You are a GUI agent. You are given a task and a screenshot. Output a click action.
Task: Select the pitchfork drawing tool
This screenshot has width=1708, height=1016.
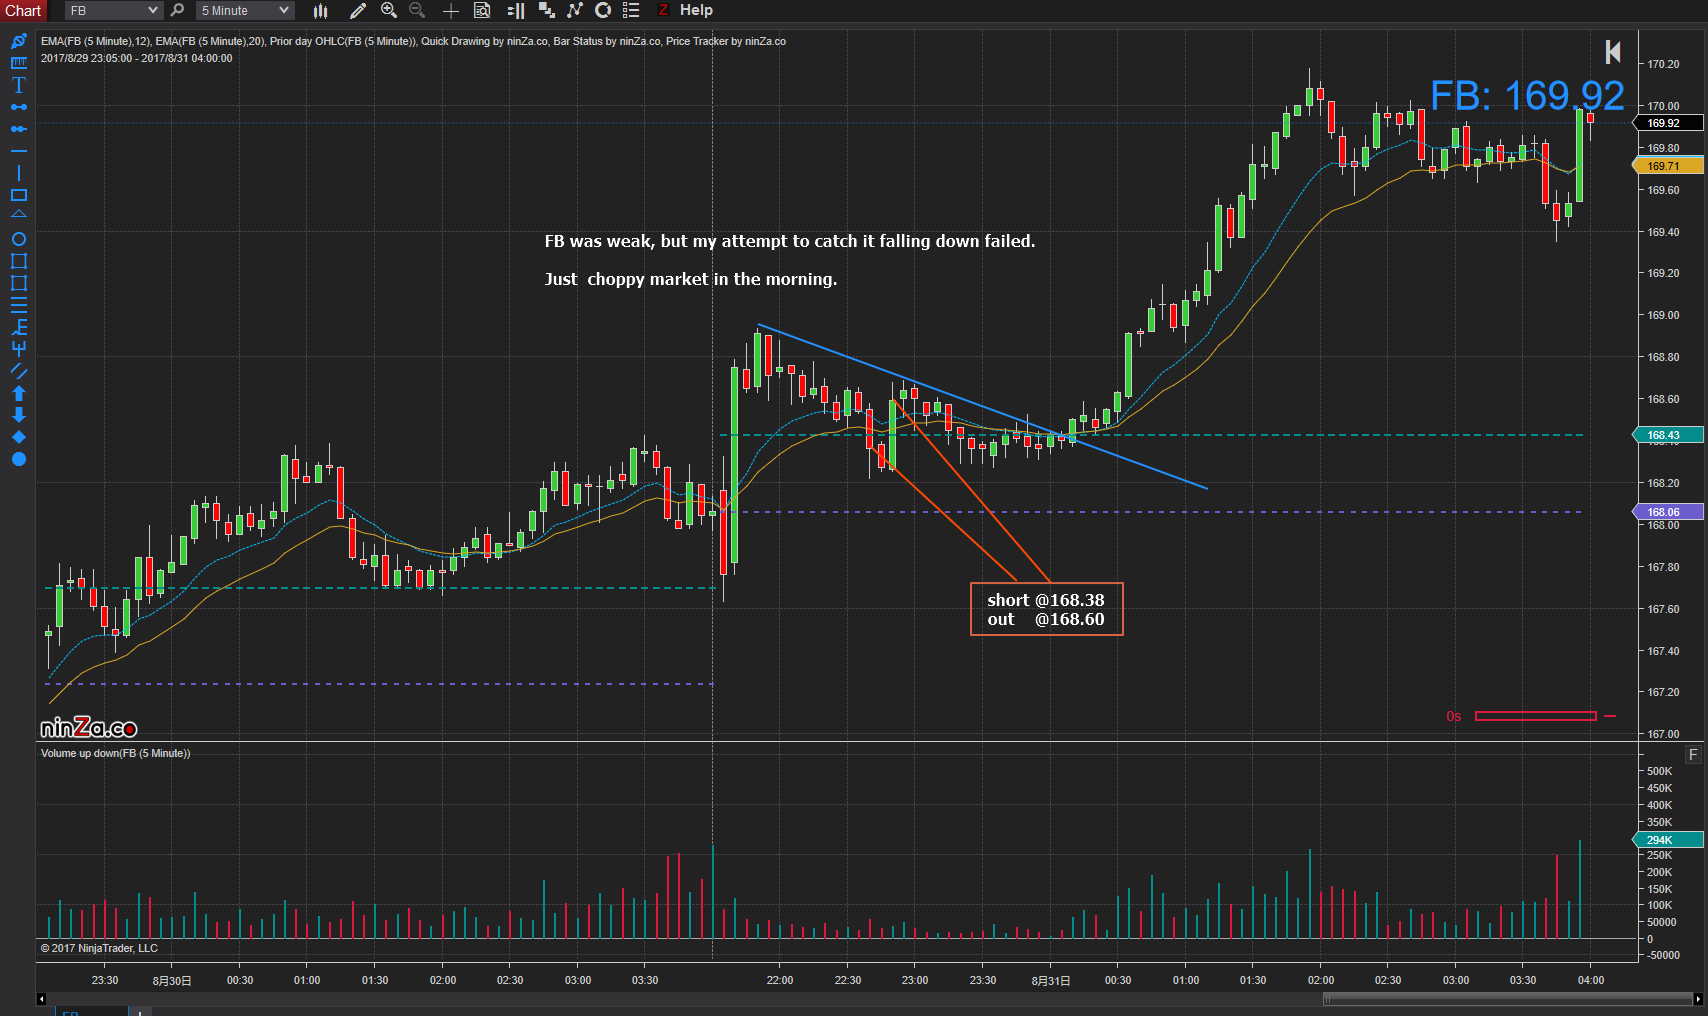18,348
